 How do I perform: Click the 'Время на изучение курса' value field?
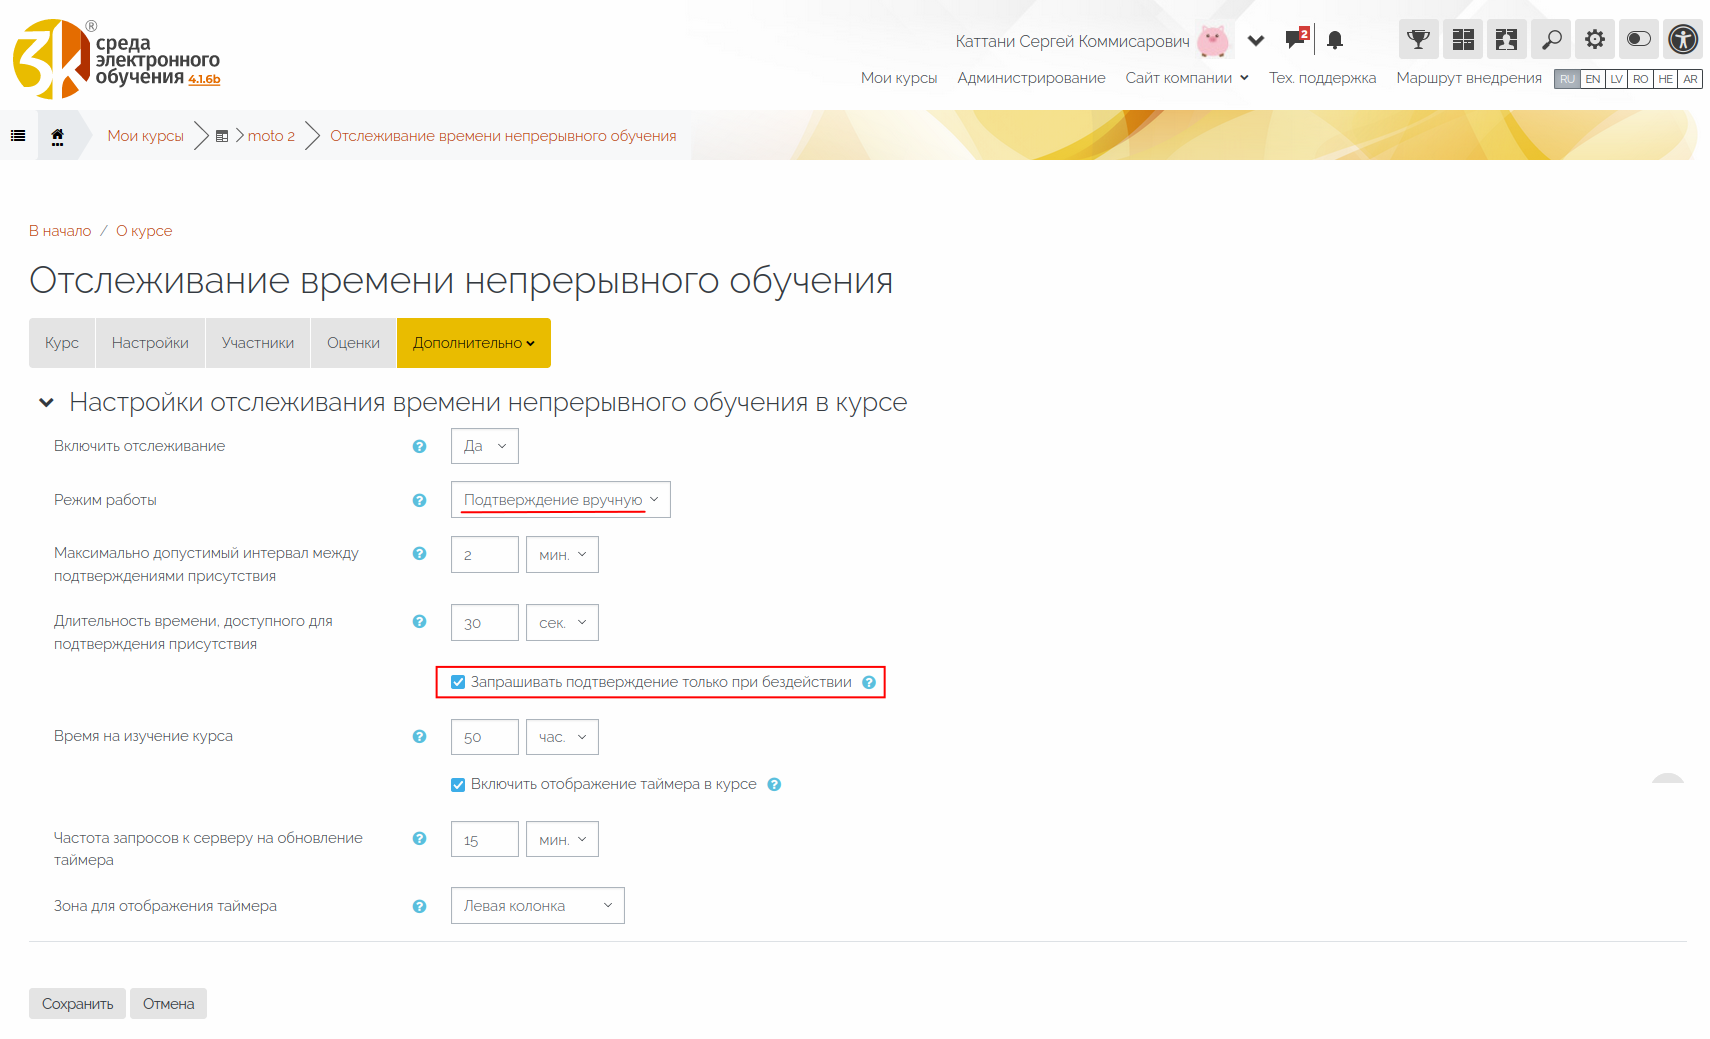[484, 737]
